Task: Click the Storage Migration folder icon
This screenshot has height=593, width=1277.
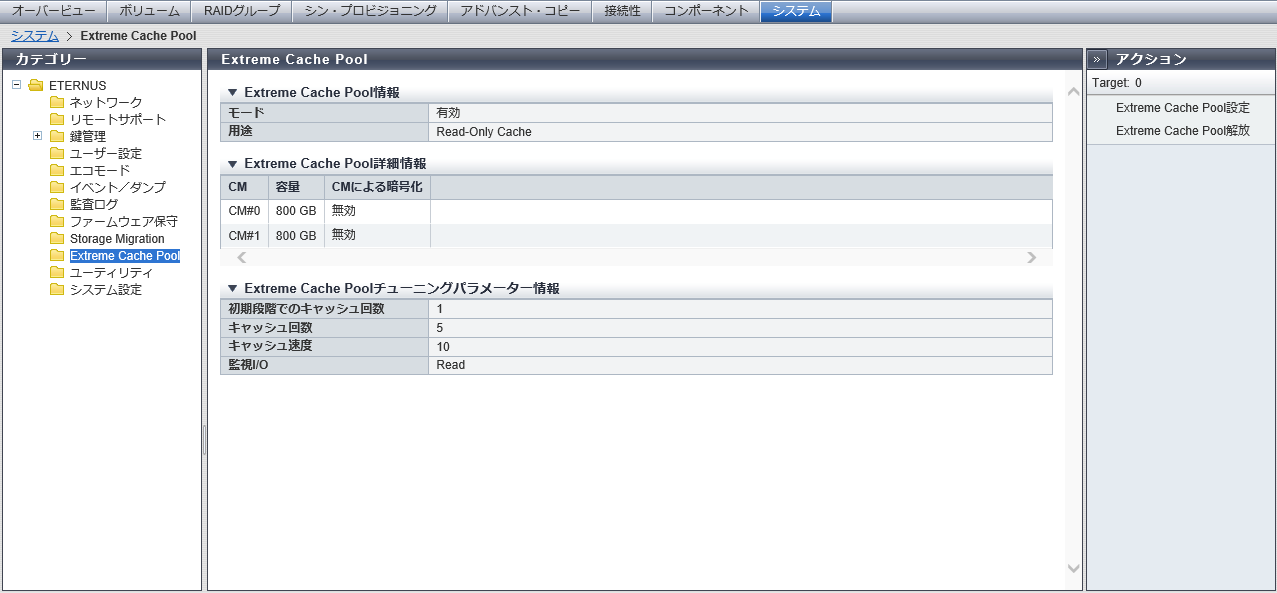Action: (57, 239)
